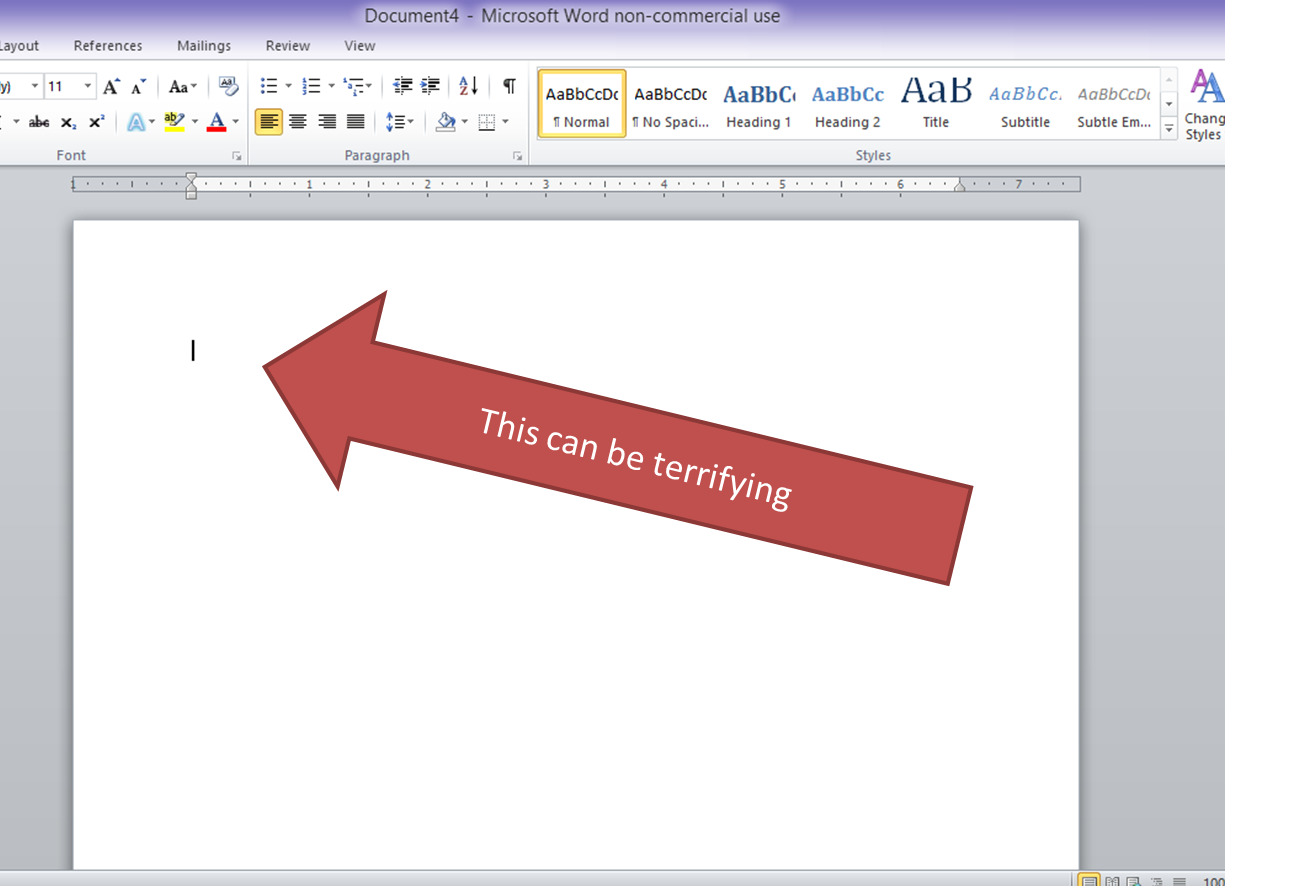Expand the Borders dropdown arrow
Screen dimensions: 1300x886
tap(505, 122)
